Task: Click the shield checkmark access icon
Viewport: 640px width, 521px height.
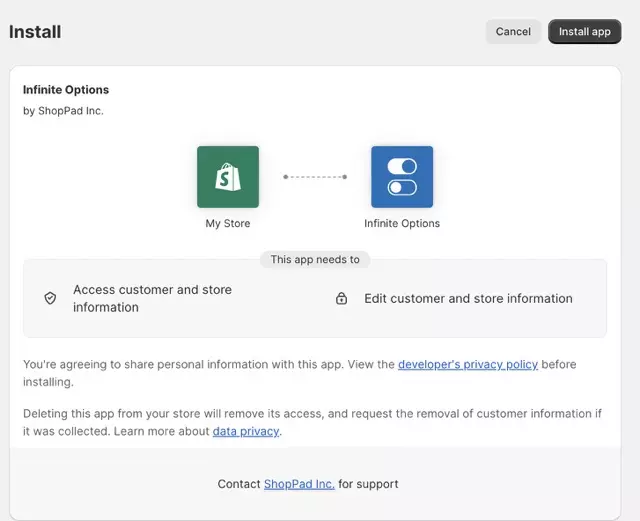Action: tap(50, 298)
